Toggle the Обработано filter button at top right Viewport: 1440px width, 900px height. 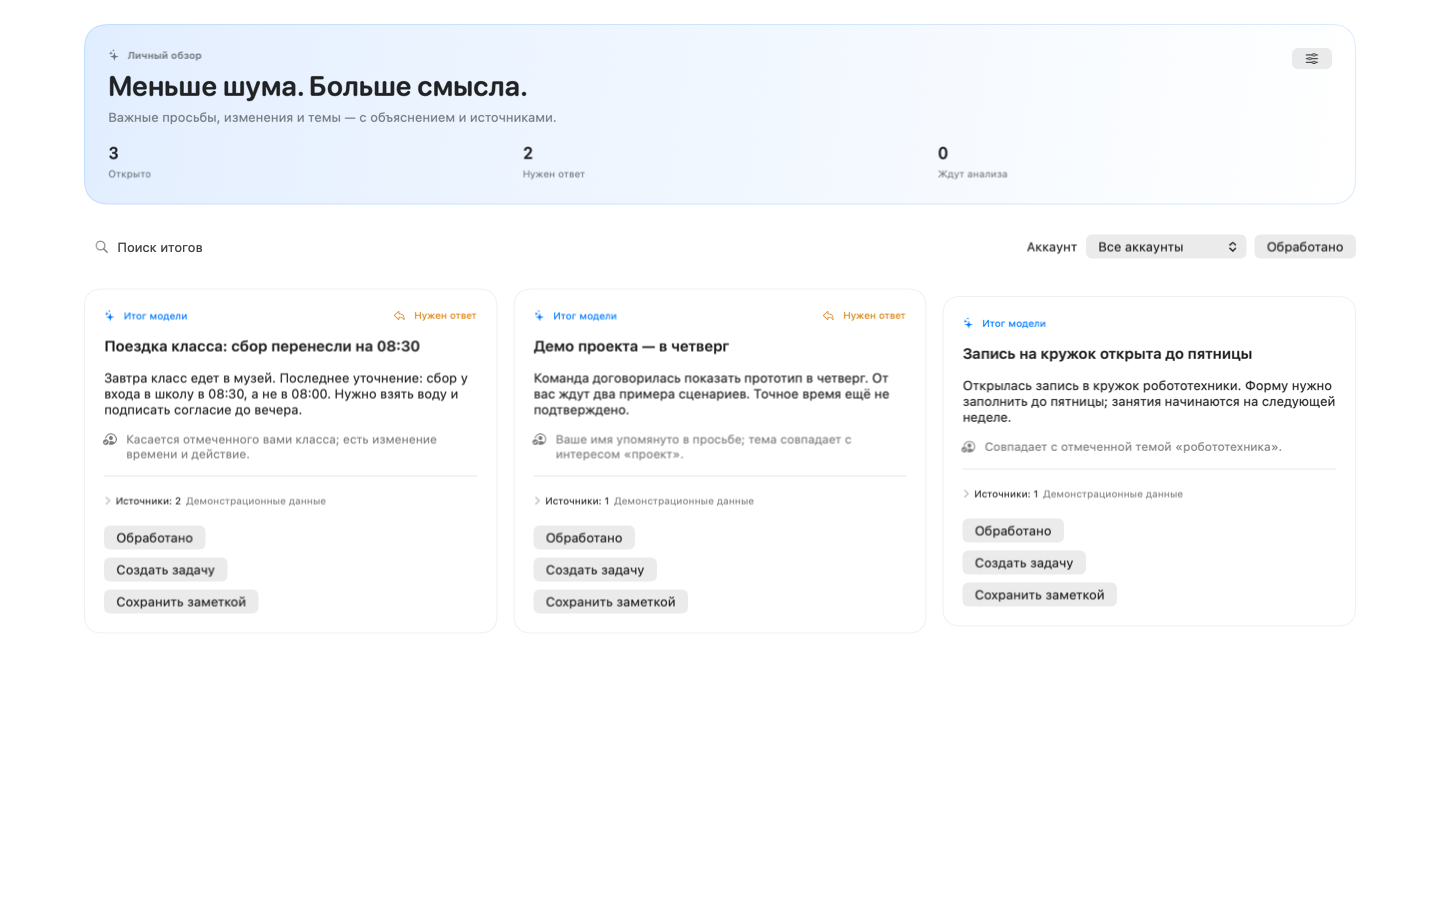(1305, 247)
